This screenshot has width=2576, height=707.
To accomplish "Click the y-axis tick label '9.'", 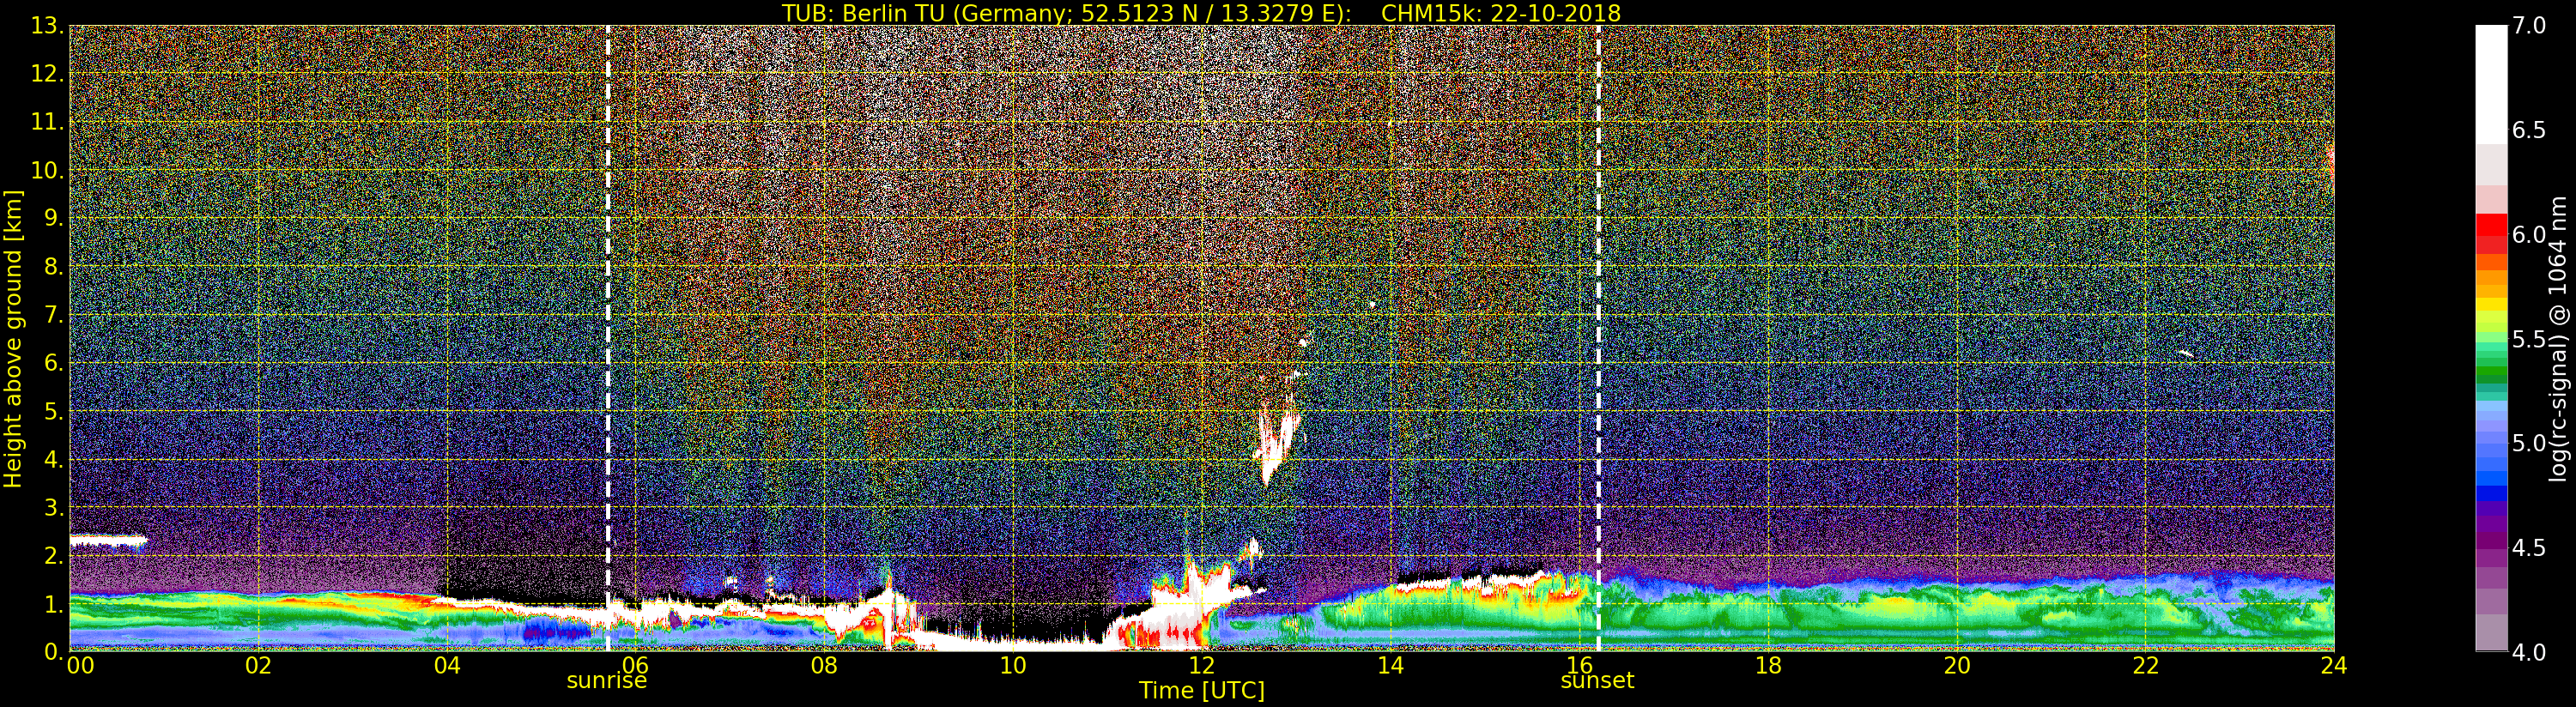I will click(54, 218).
